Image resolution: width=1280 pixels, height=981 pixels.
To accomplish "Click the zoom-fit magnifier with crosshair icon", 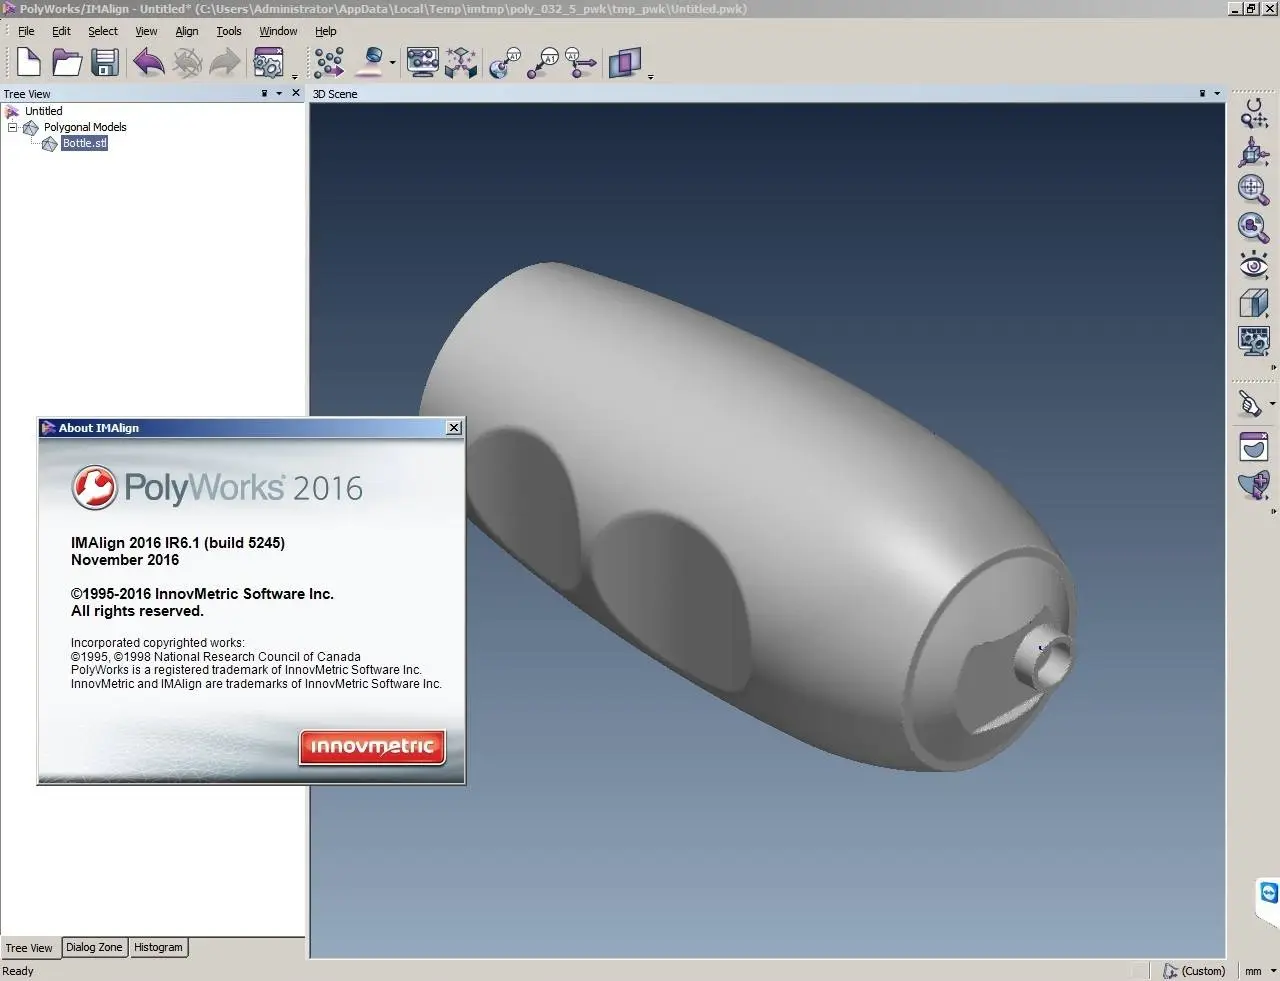I will click(x=1253, y=189).
